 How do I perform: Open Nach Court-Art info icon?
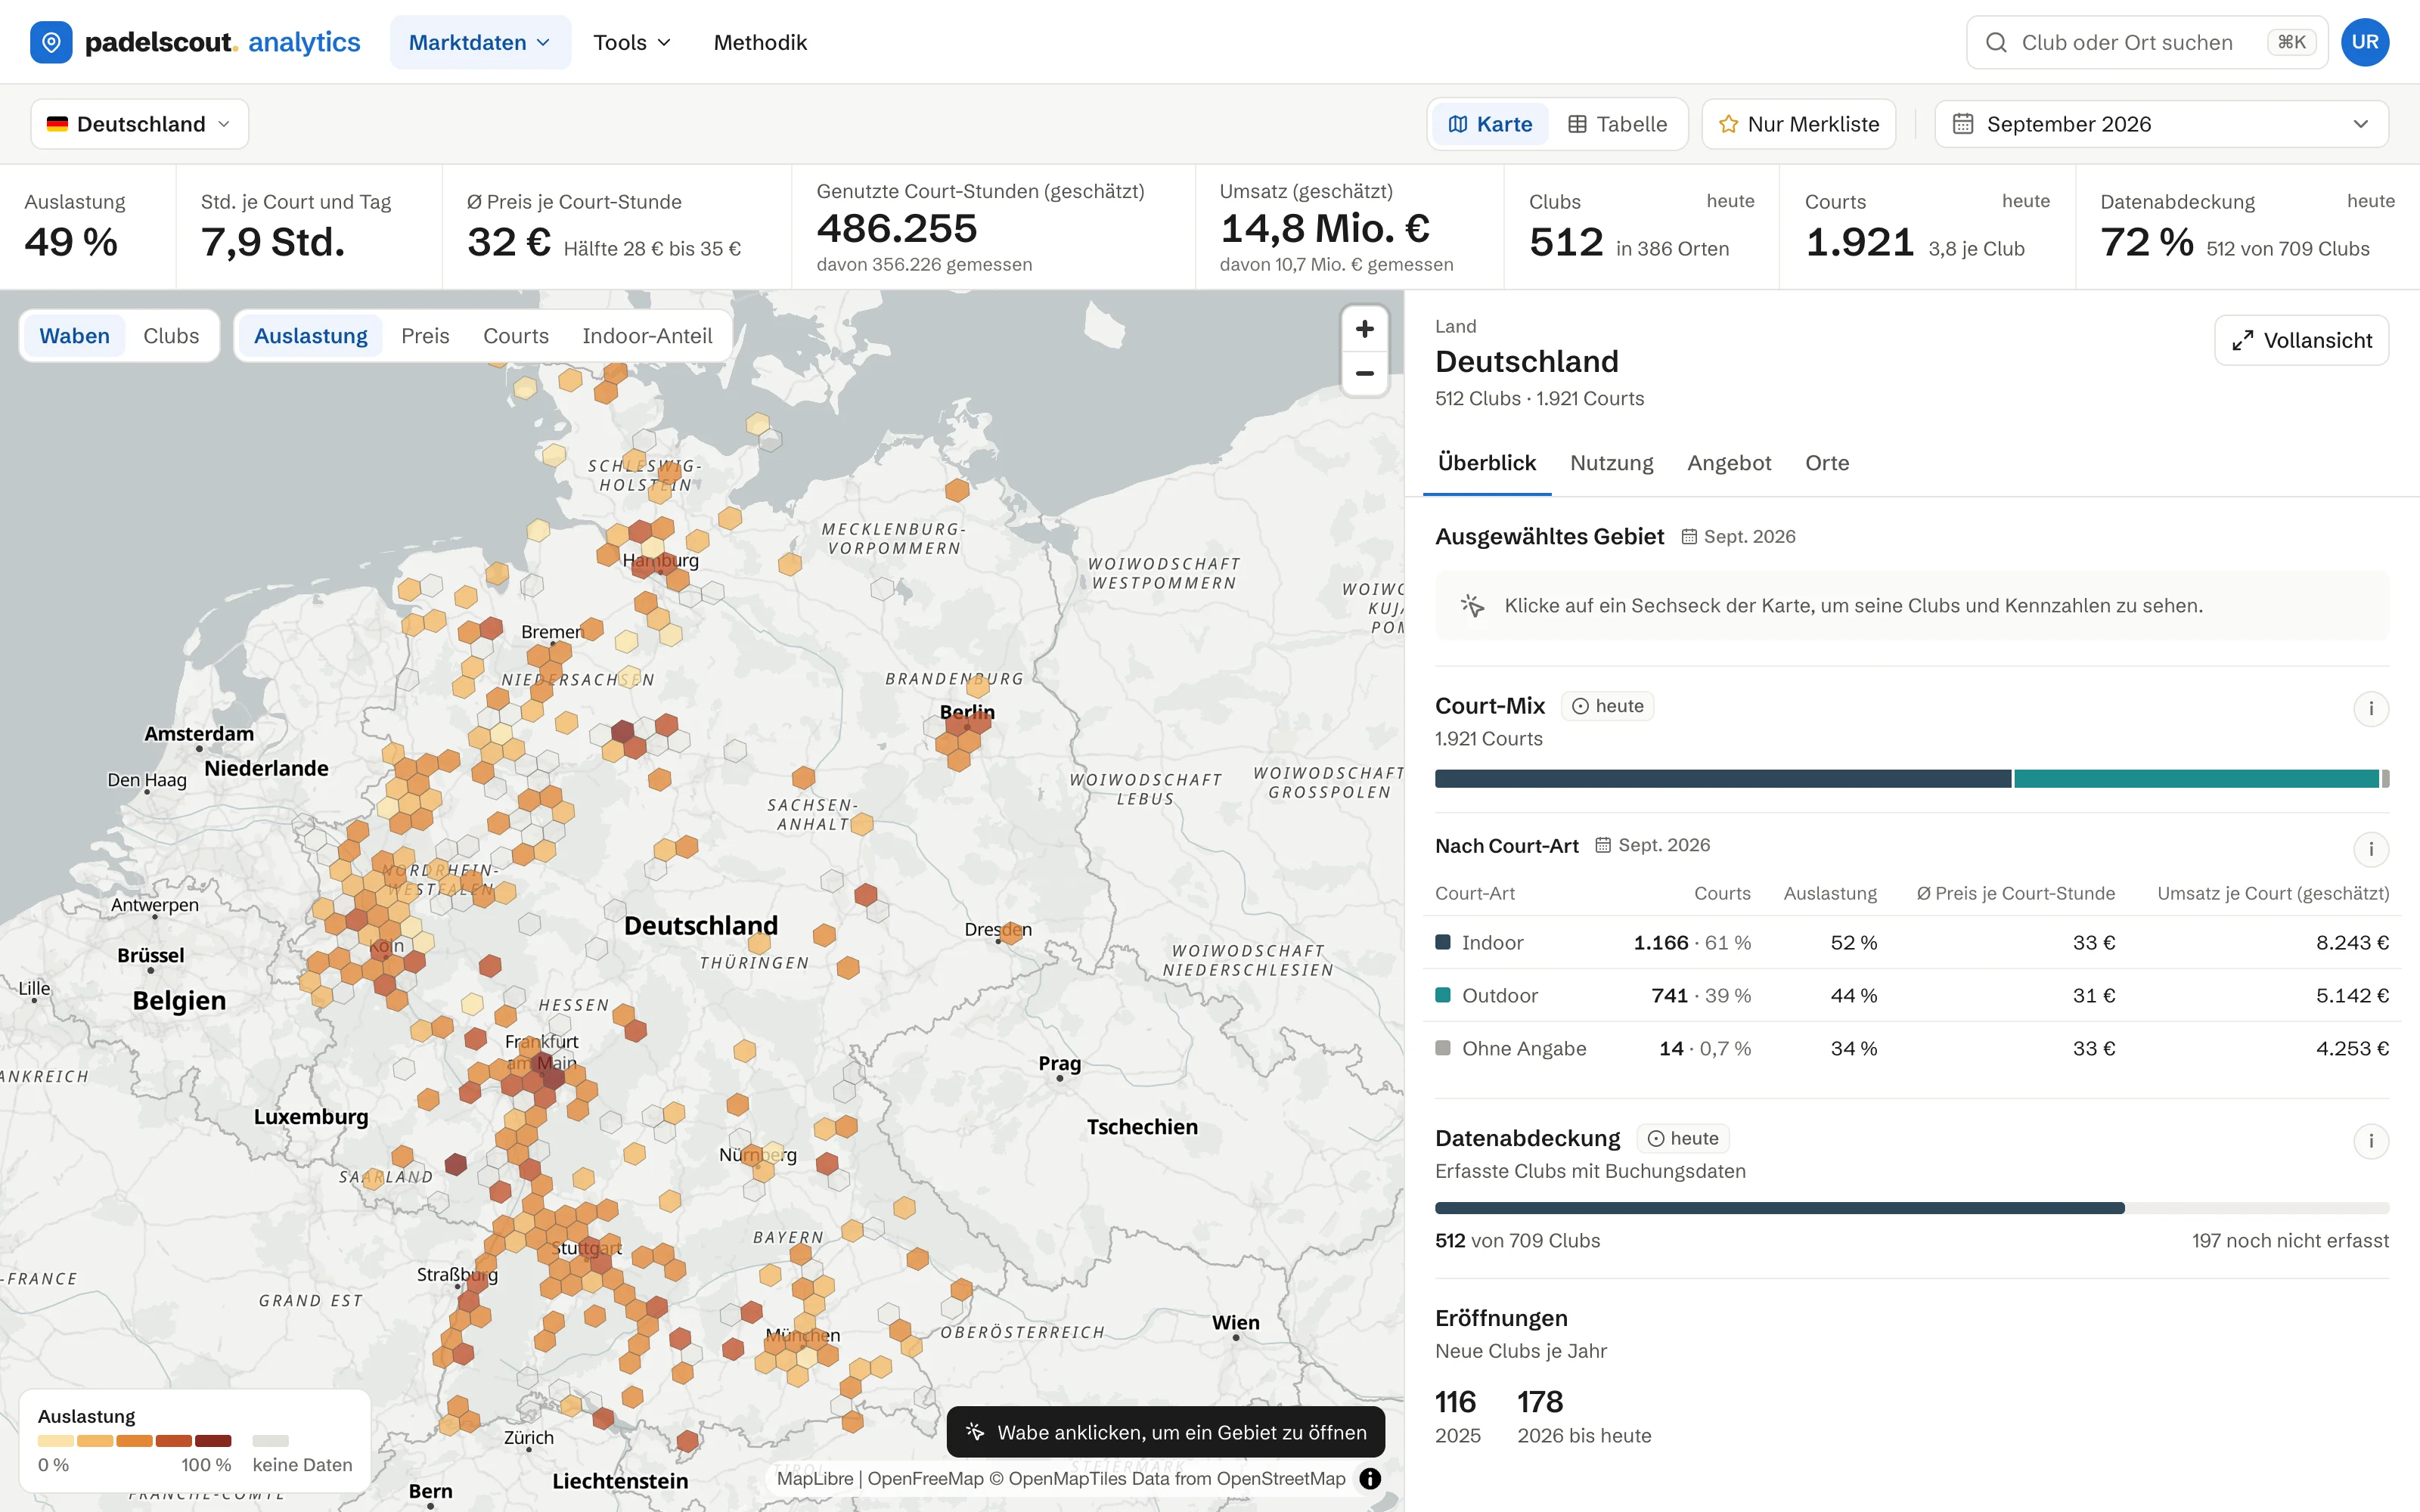tap(2371, 849)
